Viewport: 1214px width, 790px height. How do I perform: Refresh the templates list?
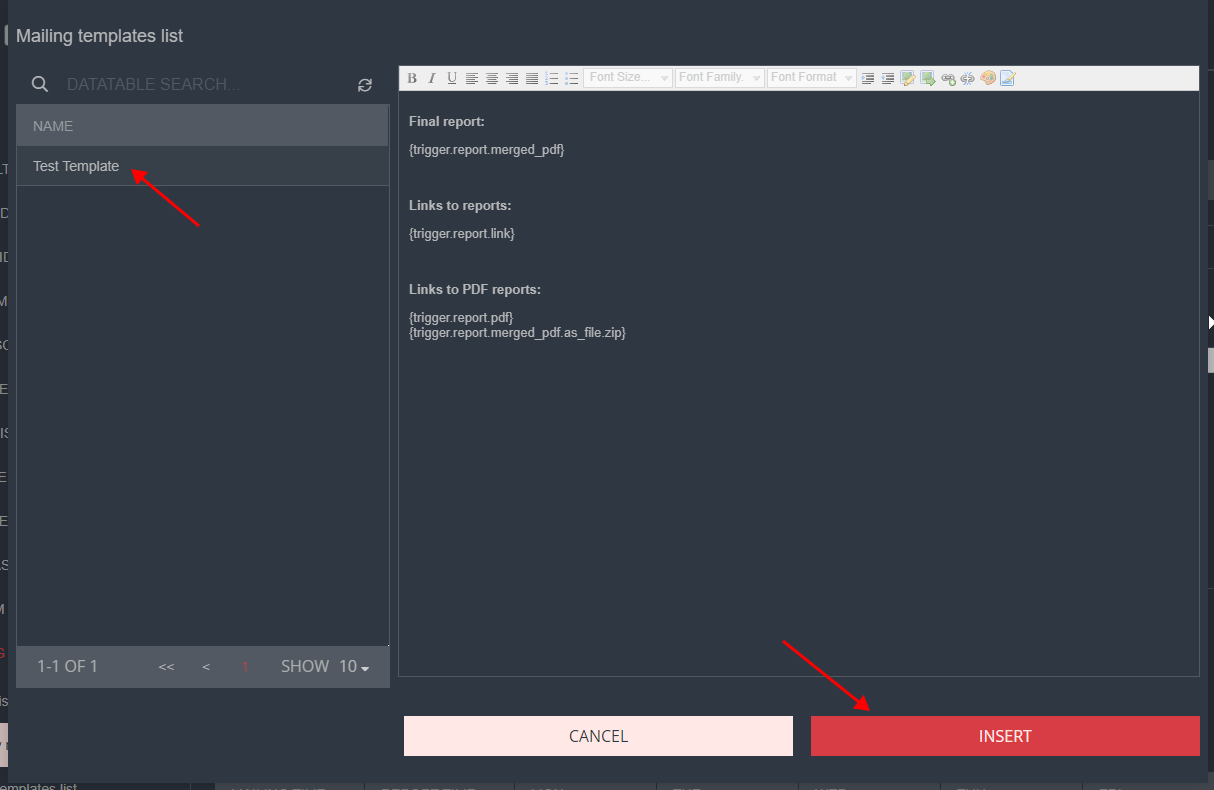[365, 85]
